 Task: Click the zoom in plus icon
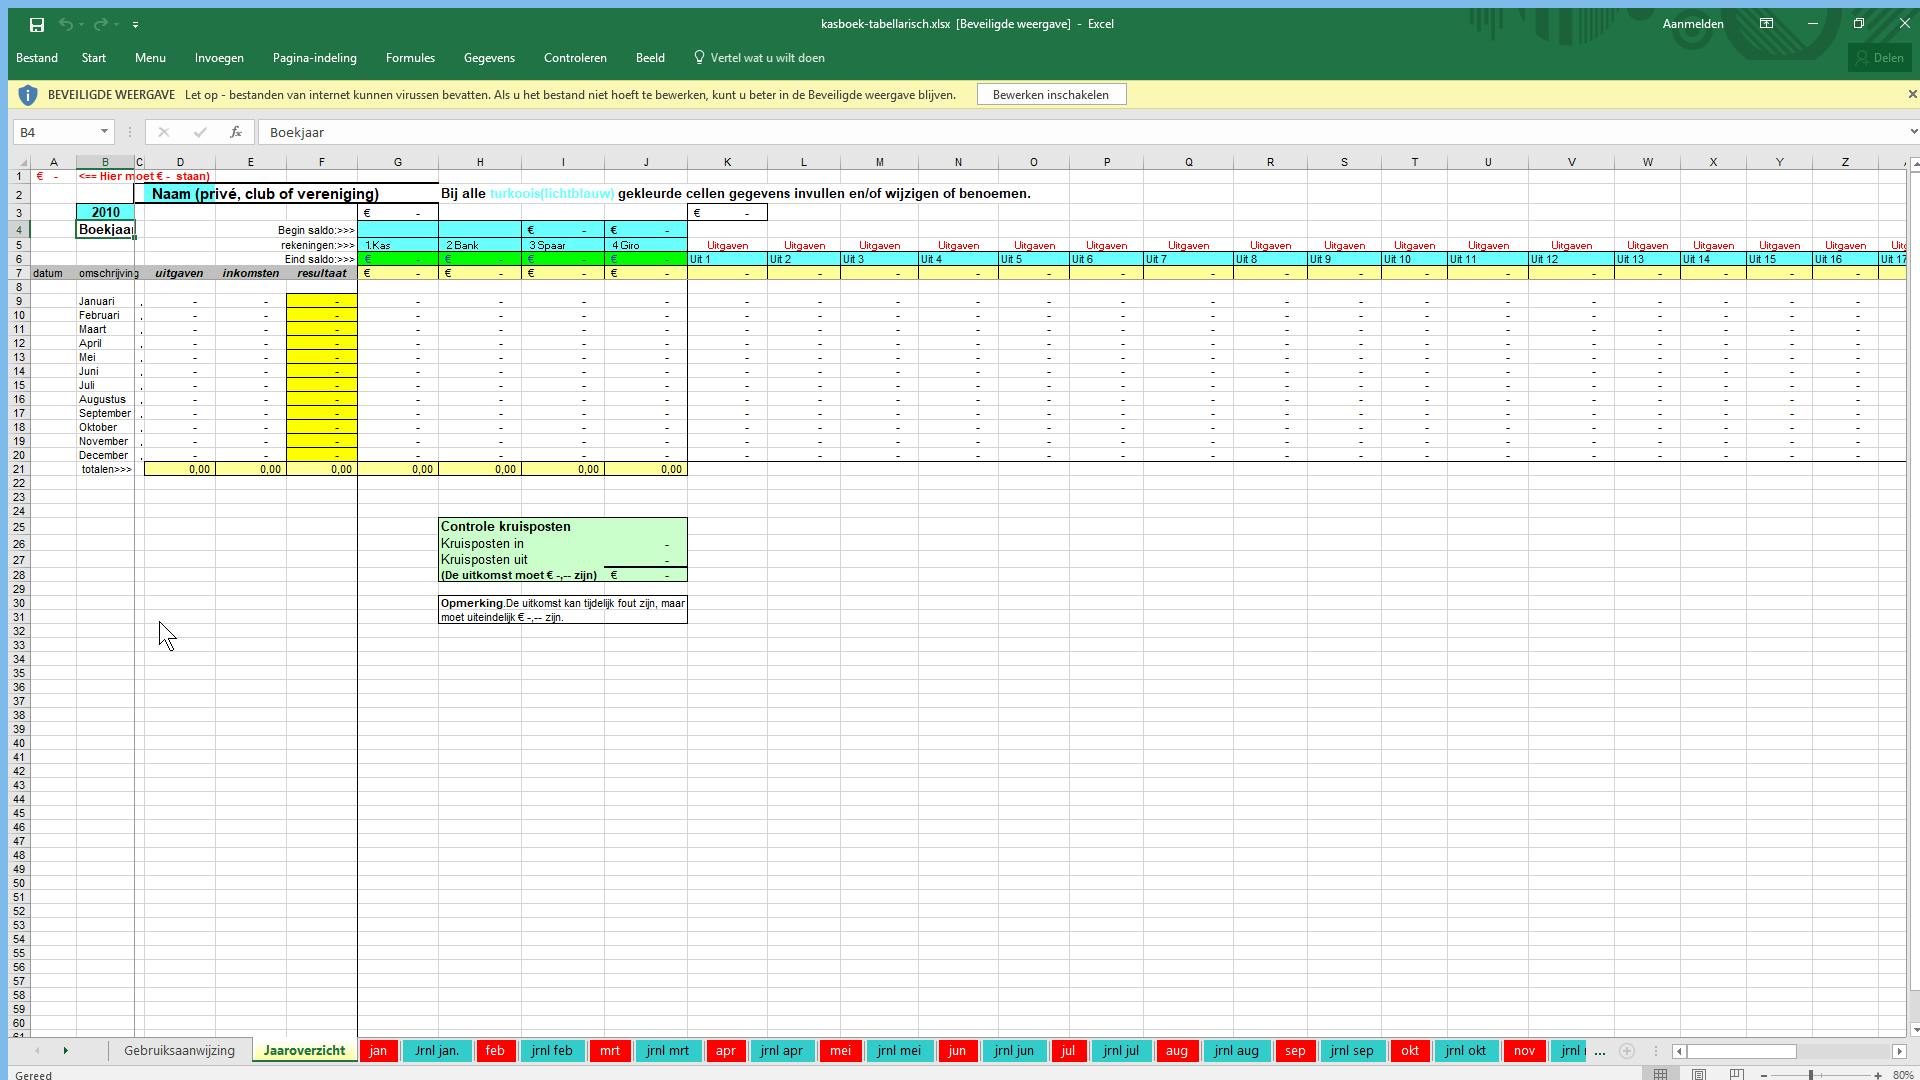click(x=1877, y=1075)
